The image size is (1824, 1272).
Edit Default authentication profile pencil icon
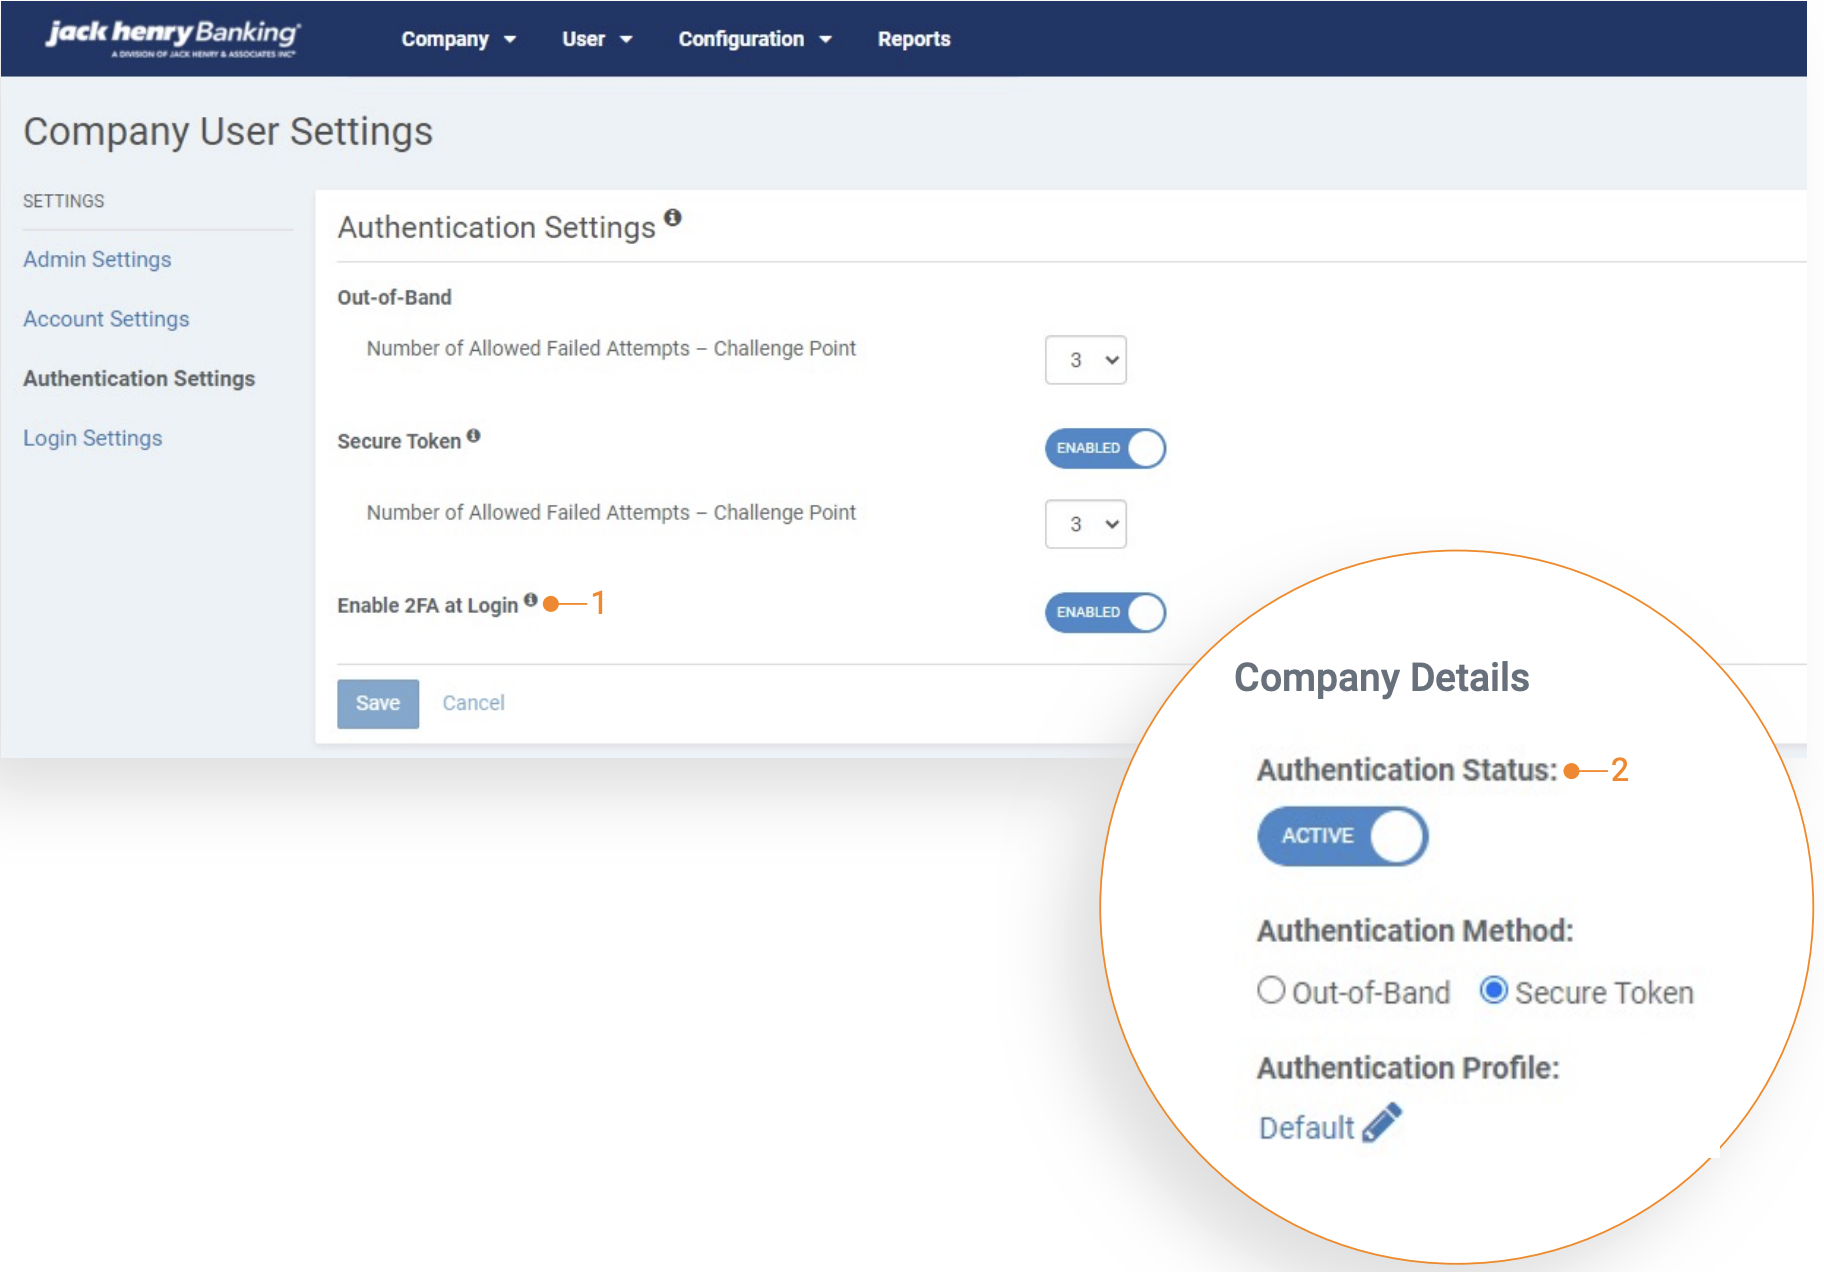(1382, 1123)
